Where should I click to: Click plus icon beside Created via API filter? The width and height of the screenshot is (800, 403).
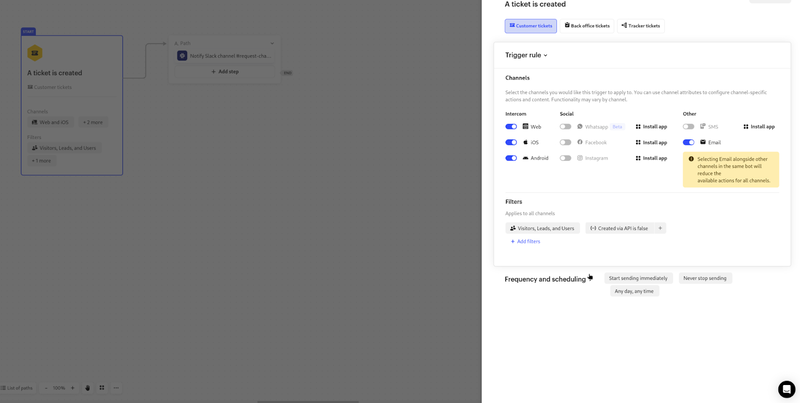pos(659,228)
